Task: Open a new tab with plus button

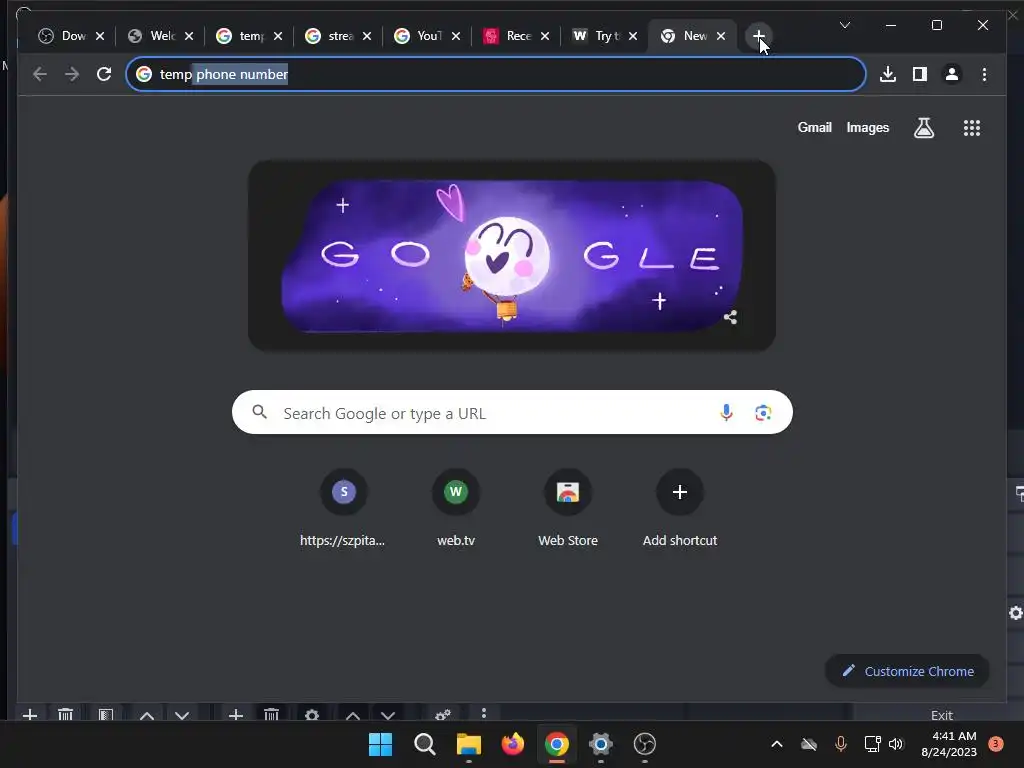Action: point(758,36)
